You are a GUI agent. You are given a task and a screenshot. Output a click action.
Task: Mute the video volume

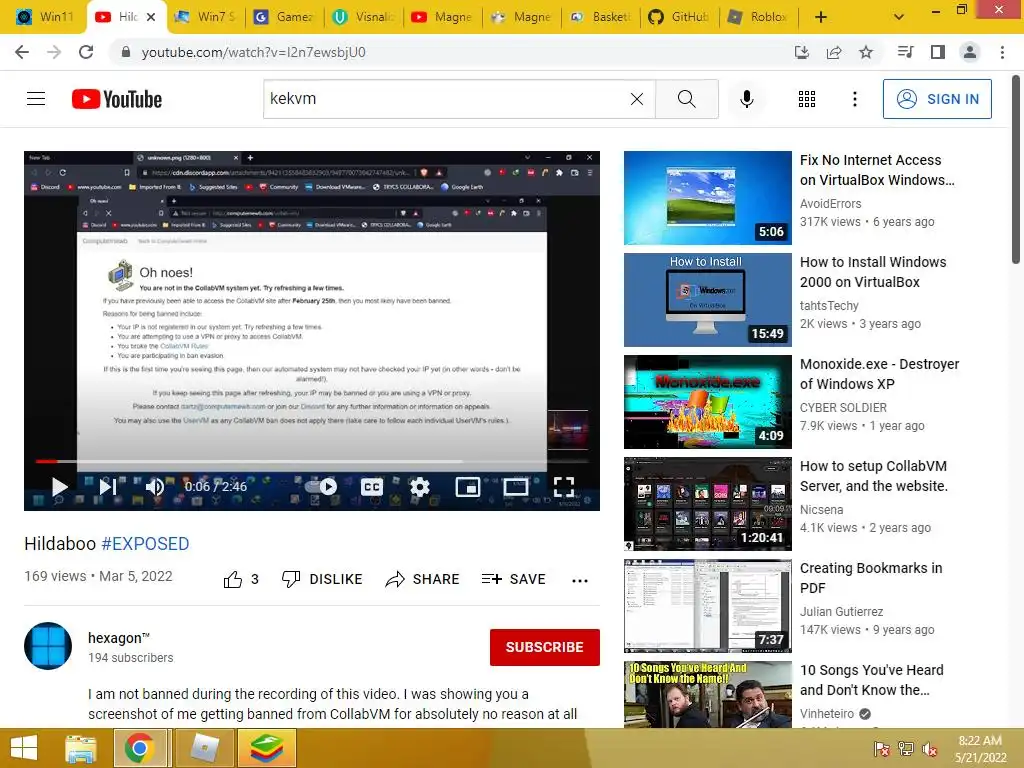point(155,487)
